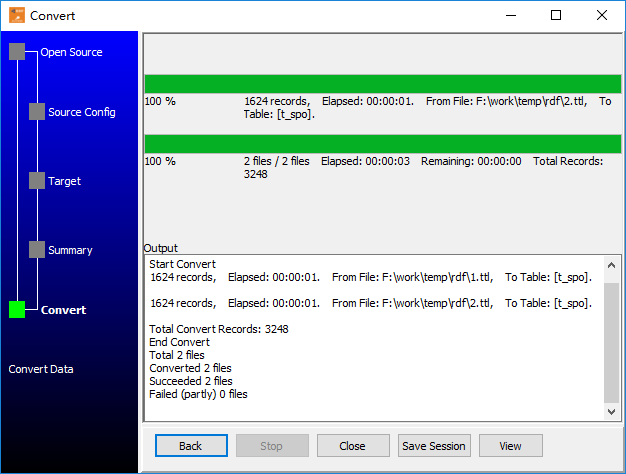Click the output scrollbar down arrow
The image size is (626, 474).
click(x=611, y=411)
